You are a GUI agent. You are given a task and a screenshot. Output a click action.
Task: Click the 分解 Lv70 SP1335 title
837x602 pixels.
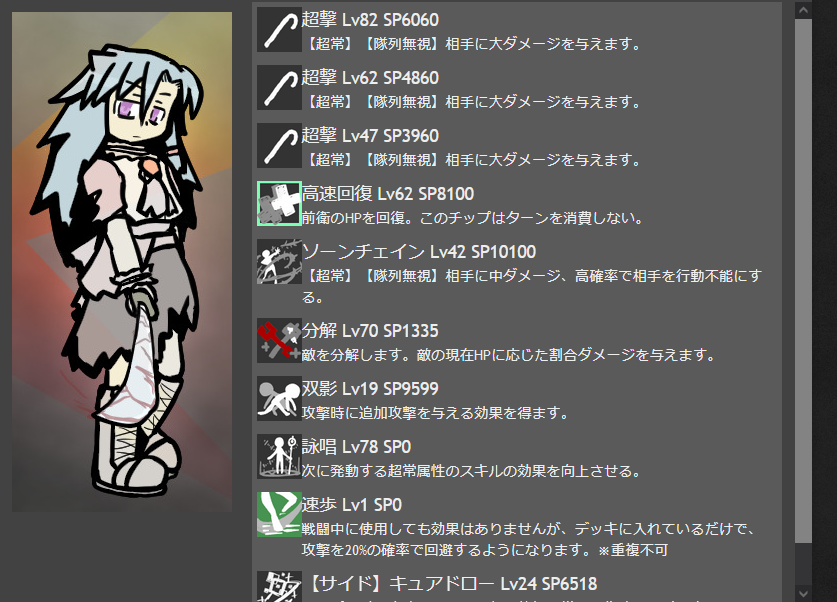pos(370,331)
